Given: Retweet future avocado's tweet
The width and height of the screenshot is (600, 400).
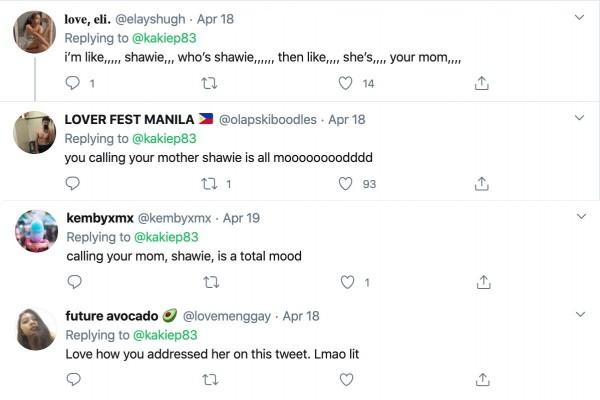Looking at the screenshot, I should coord(210,379).
